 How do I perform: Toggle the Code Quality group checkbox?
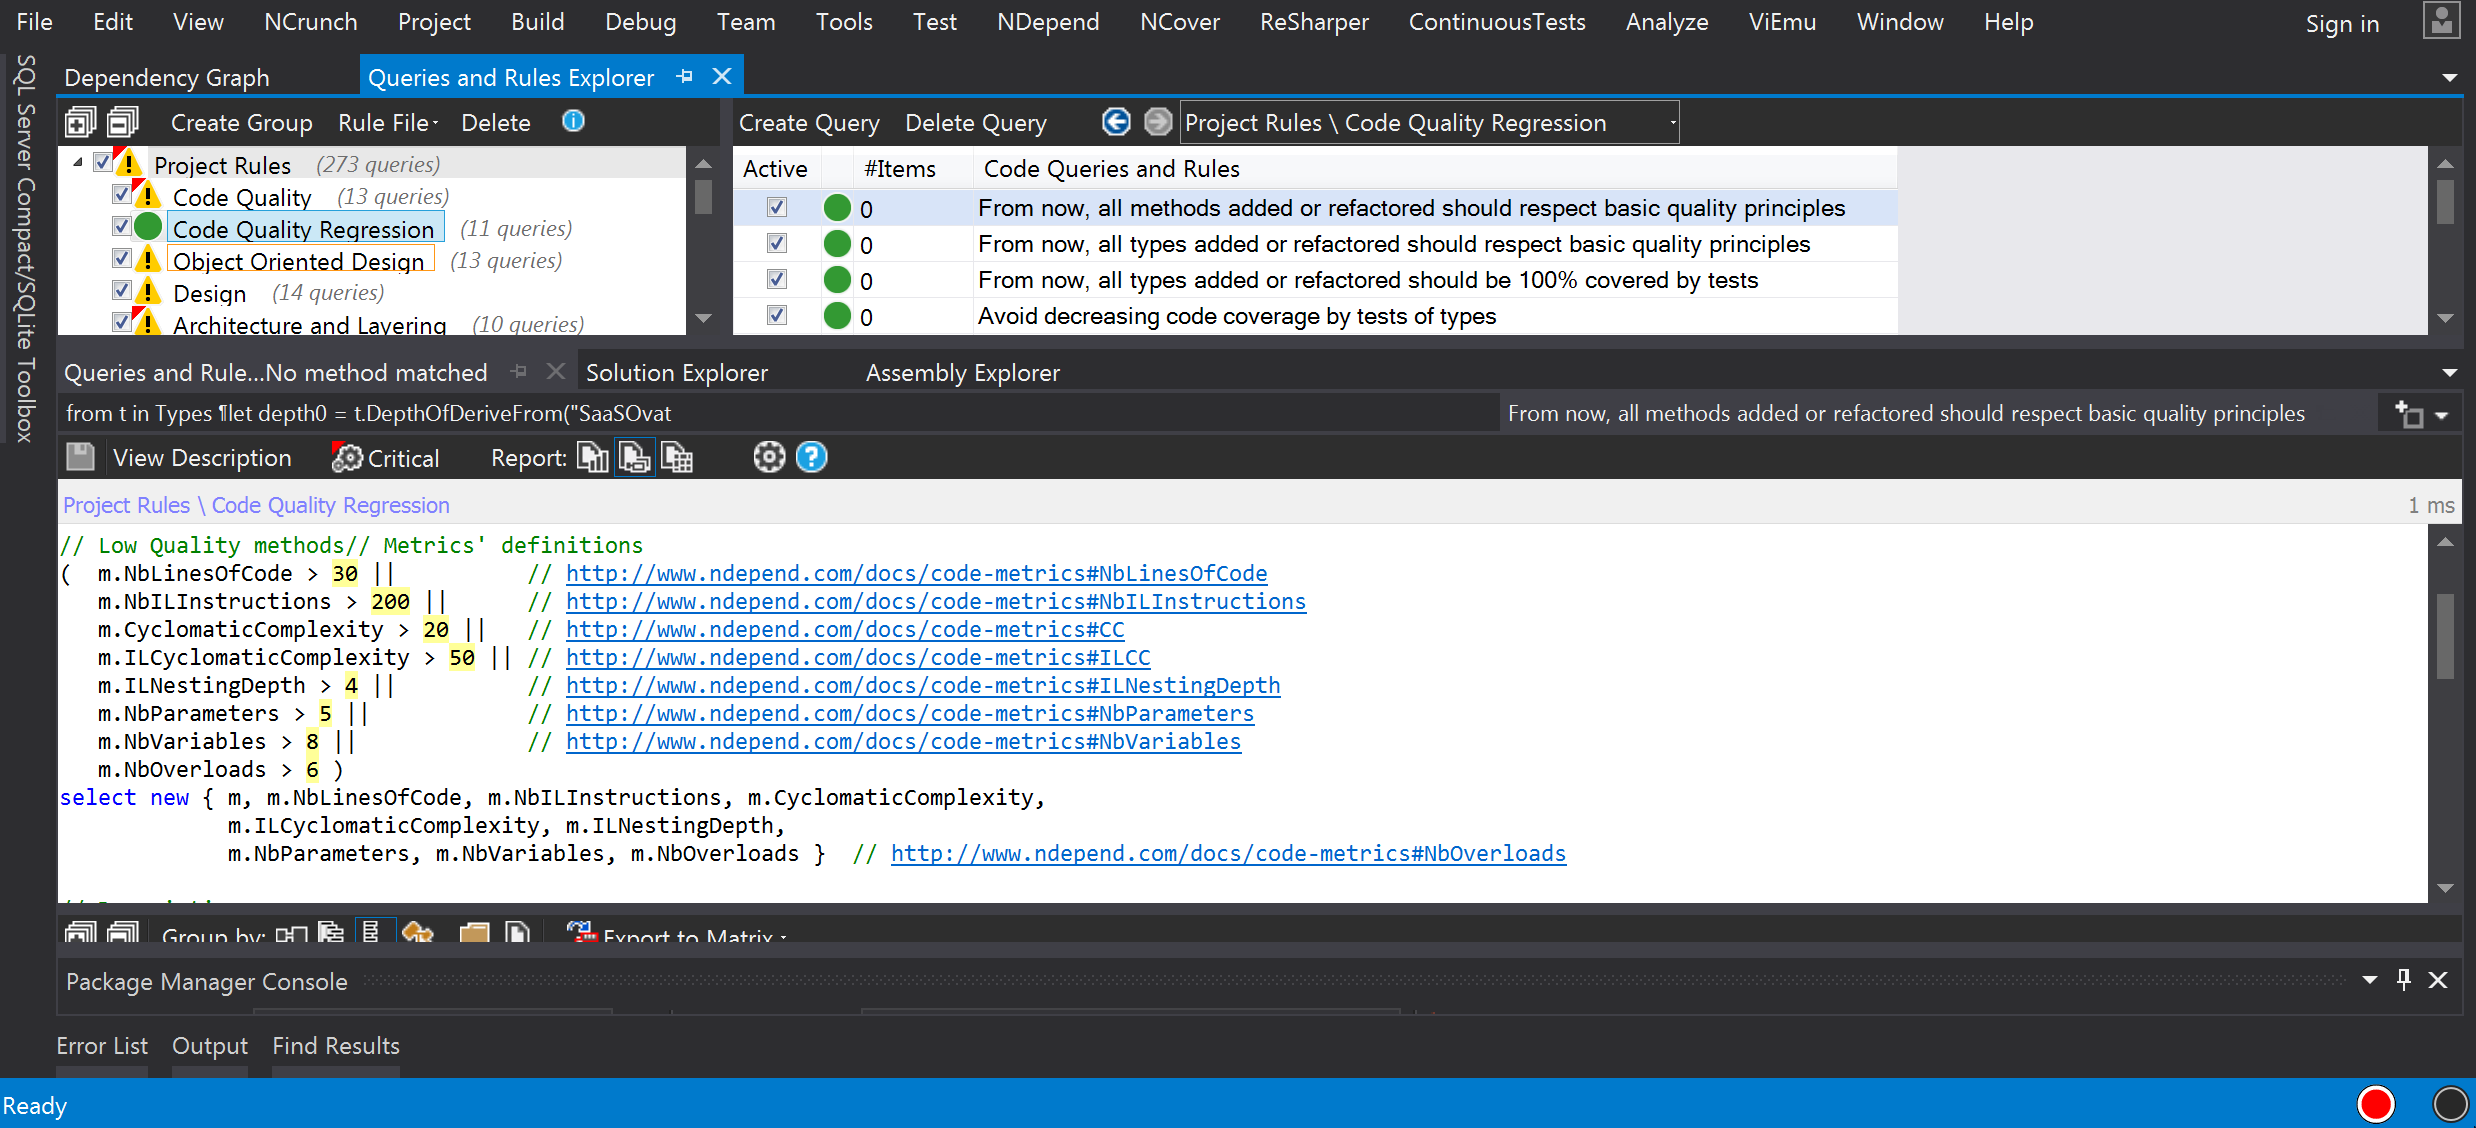(122, 194)
